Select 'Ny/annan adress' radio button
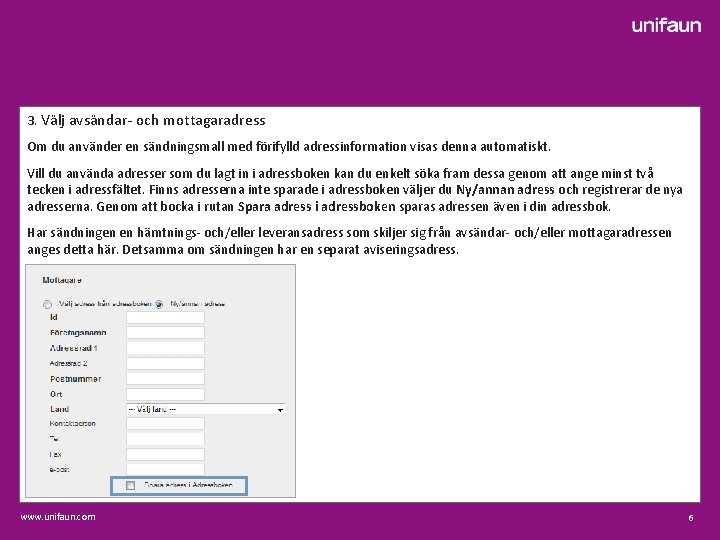The height and width of the screenshot is (540, 720). [159, 304]
